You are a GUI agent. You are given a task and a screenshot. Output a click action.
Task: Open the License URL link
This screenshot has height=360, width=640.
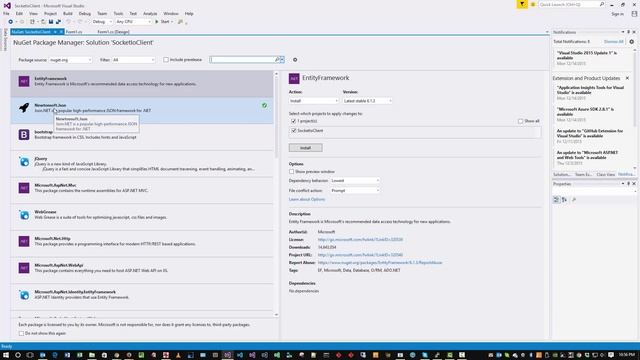pyautogui.click(x=360, y=240)
